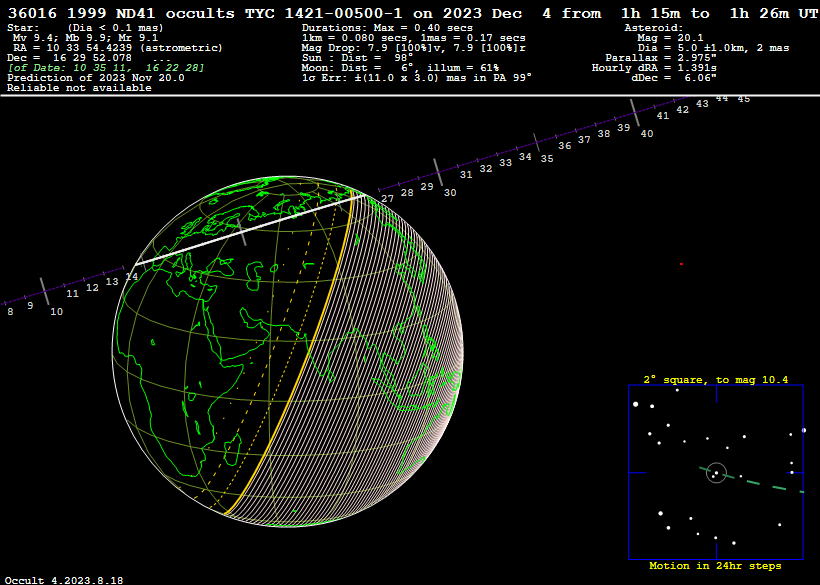Click minute label 29 on the path

pyautogui.click(x=427, y=187)
